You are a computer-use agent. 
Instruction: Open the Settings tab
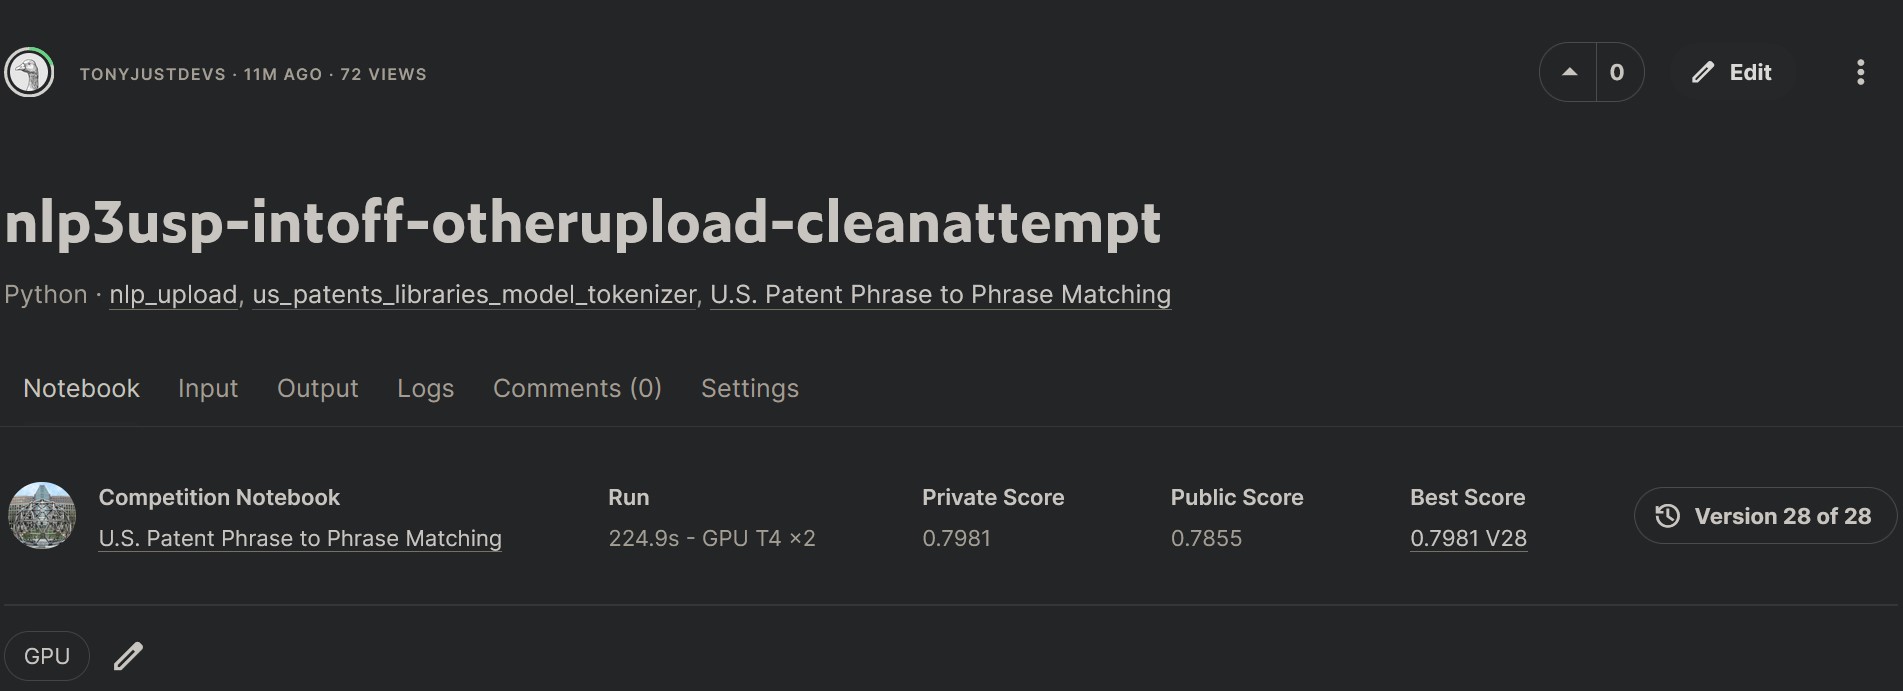(x=750, y=388)
